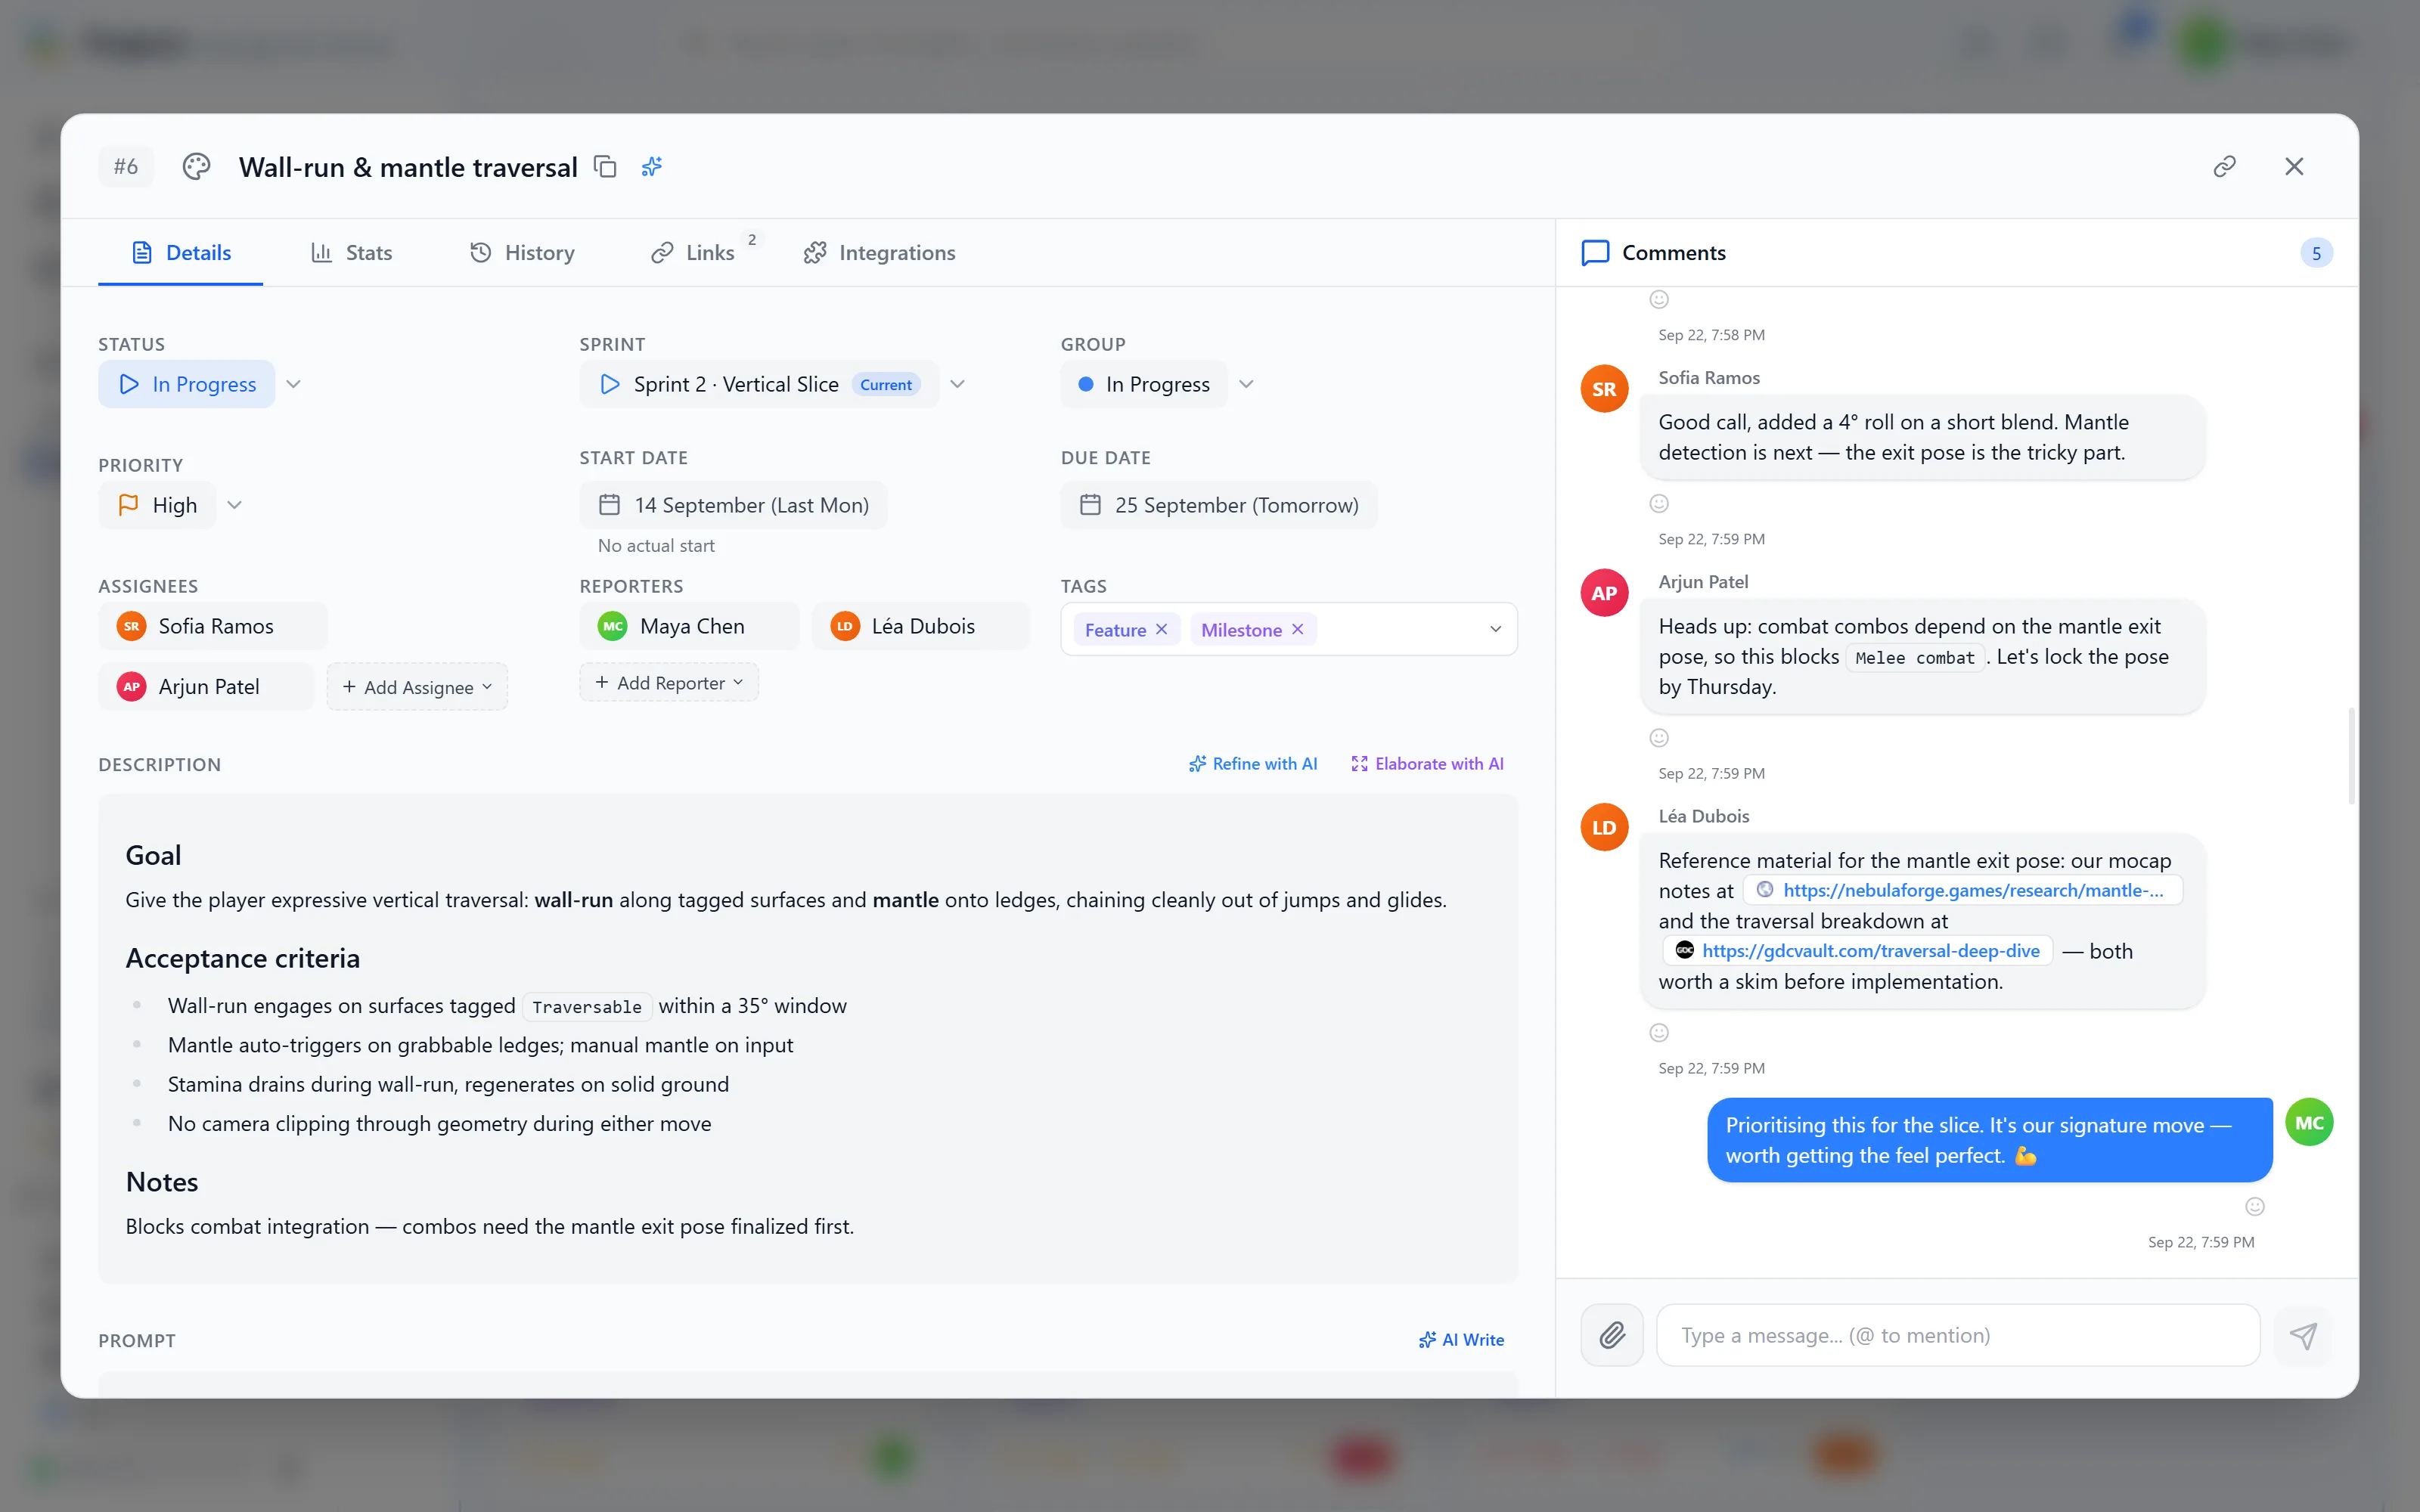The height and width of the screenshot is (1512, 2420).
Task: Open the due date picker 25 September
Action: coord(1219,505)
